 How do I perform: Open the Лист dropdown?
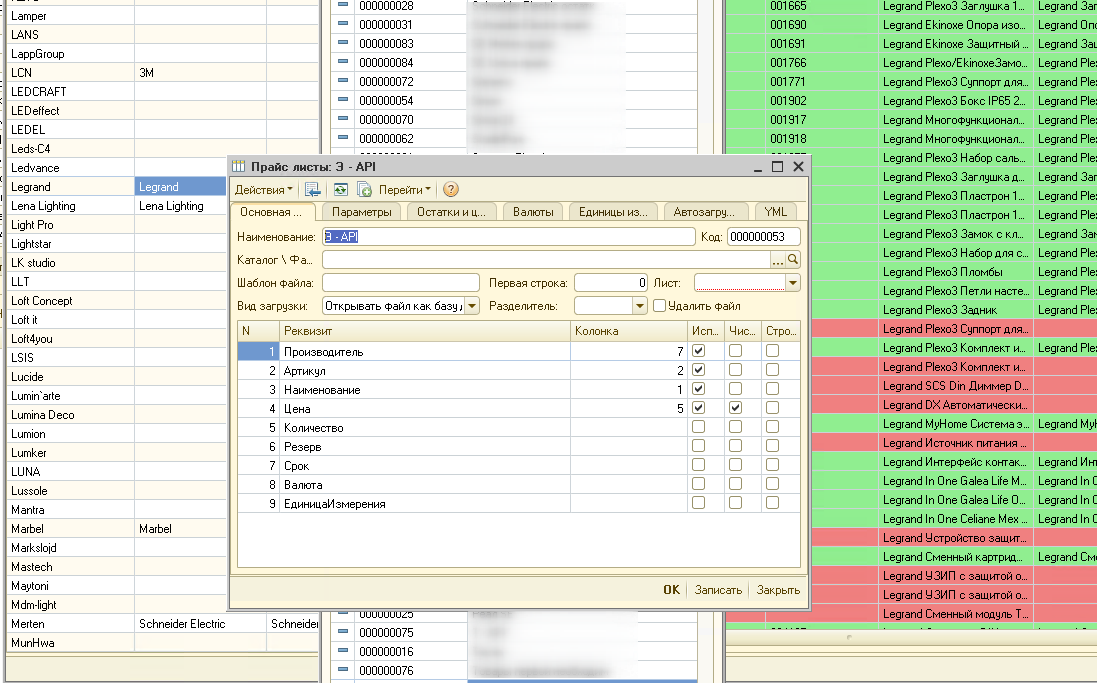coord(793,283)
